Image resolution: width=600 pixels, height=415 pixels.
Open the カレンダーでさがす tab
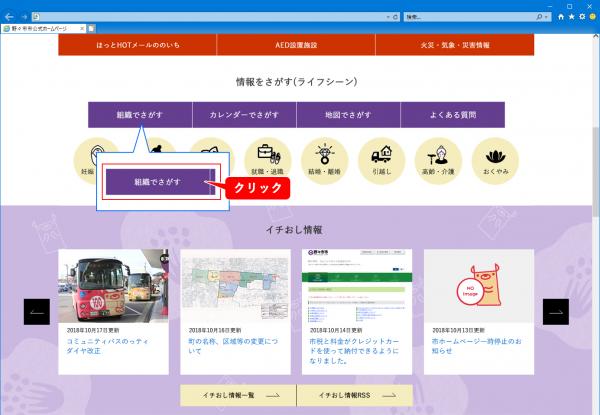tap(244, 115)
